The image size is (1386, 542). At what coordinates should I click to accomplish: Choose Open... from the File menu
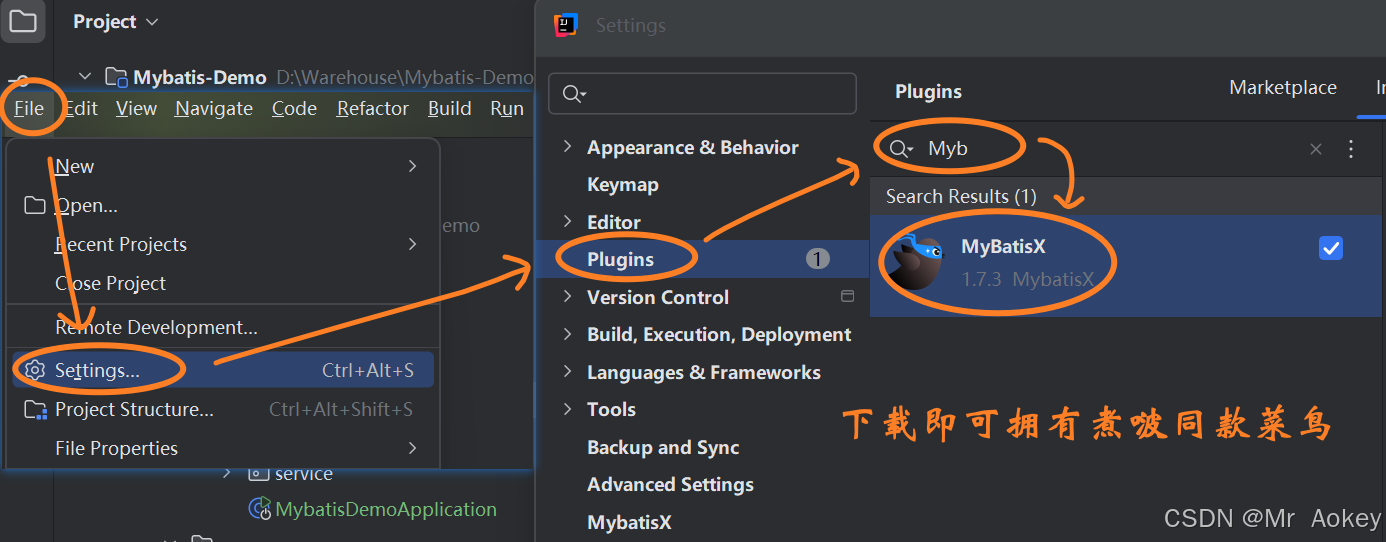click(x=222, y=205)
